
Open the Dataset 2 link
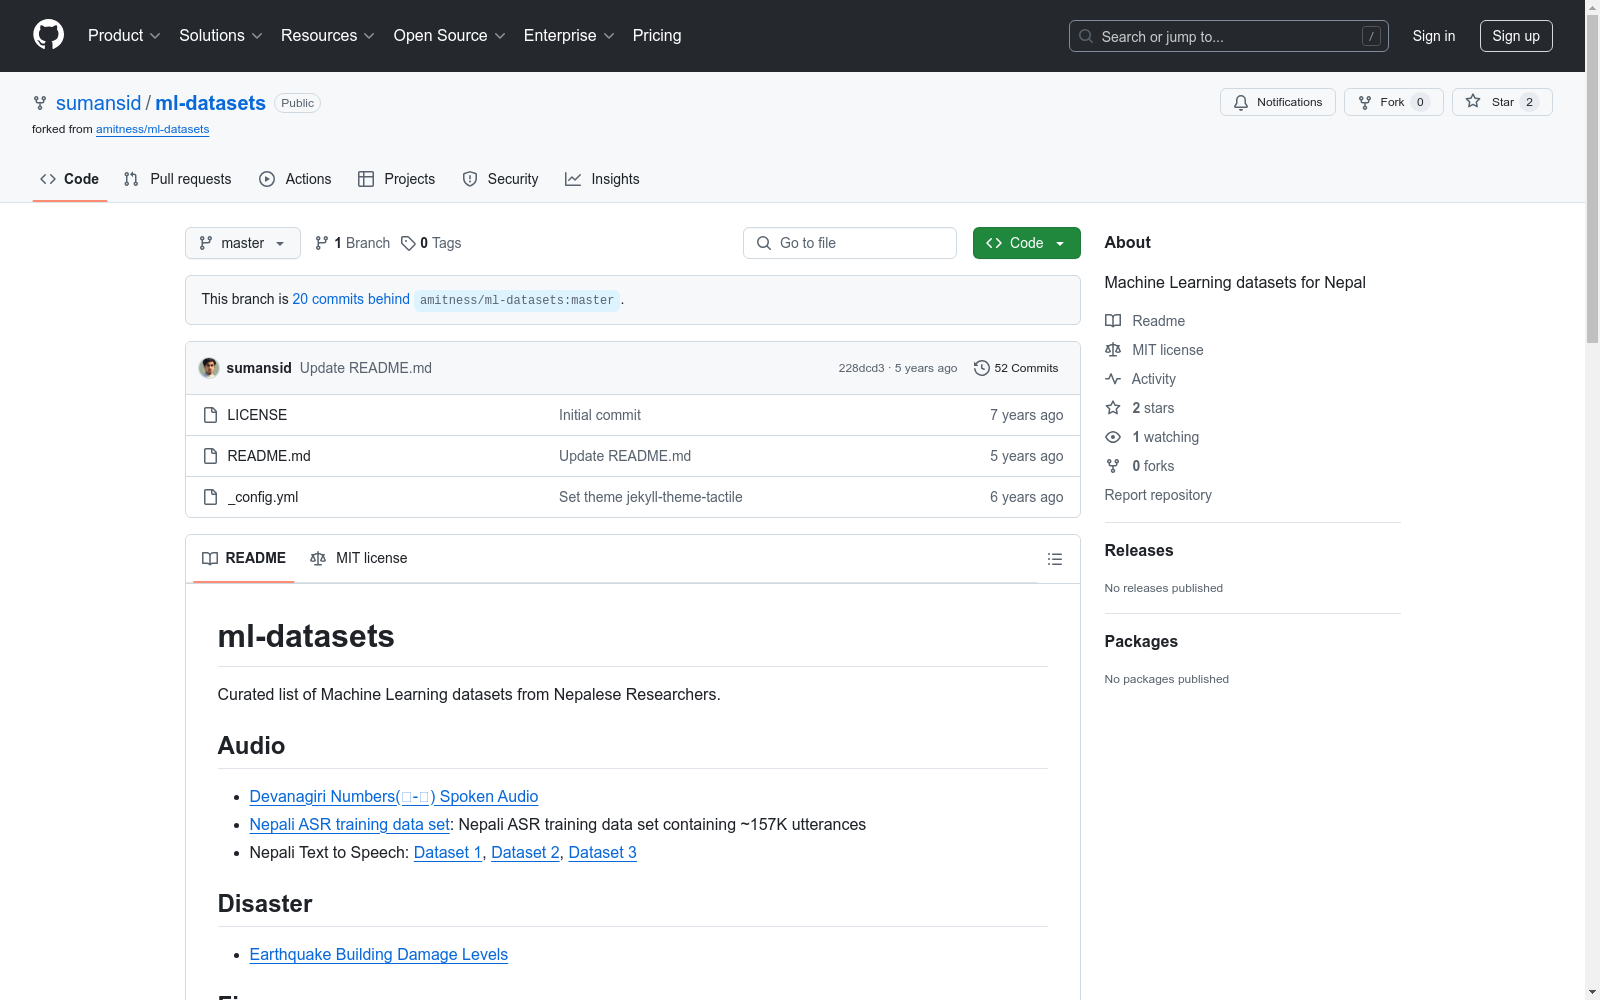[525, 852]
